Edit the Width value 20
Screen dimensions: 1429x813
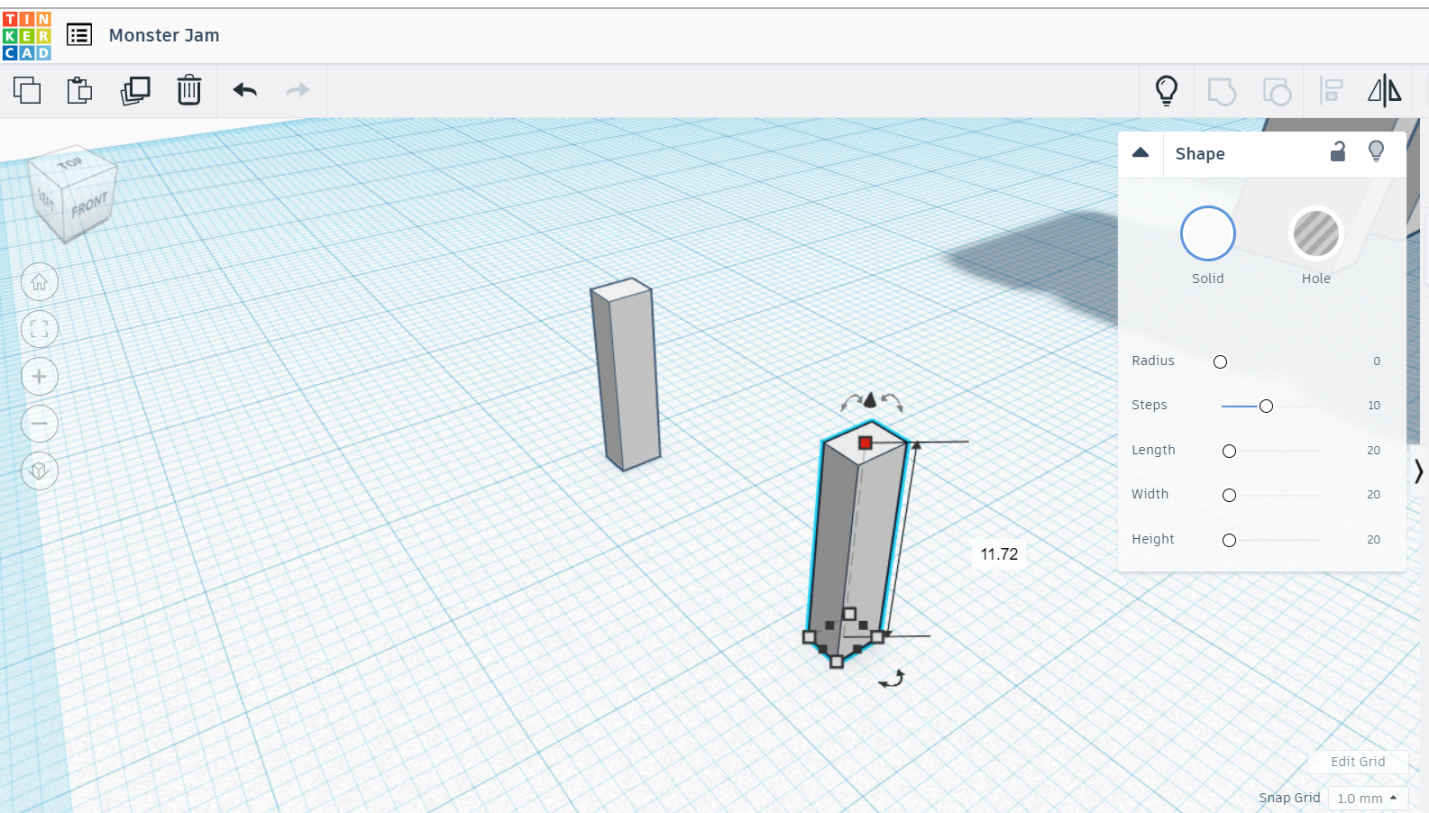(1374, 494)
